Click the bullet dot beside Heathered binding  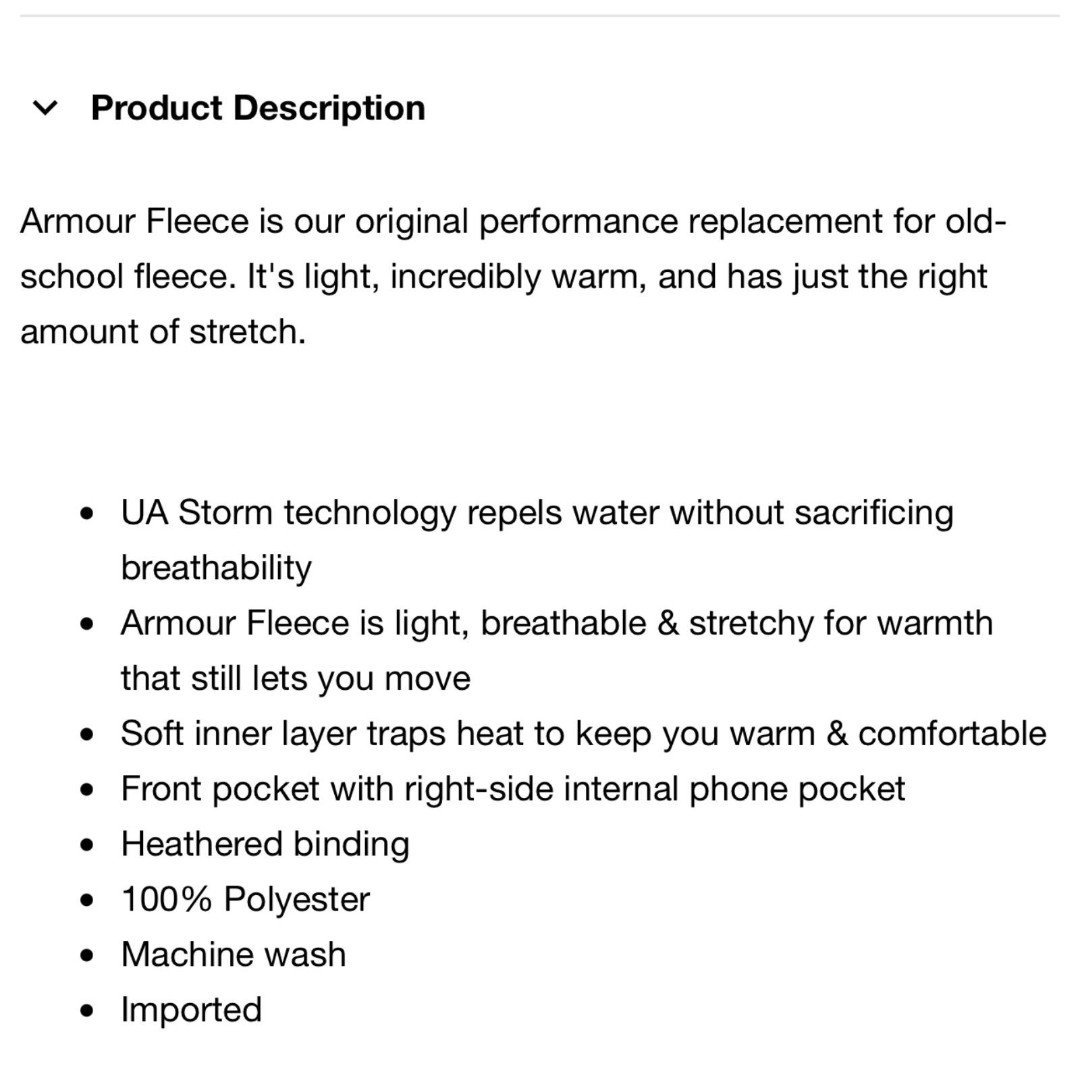86,845
